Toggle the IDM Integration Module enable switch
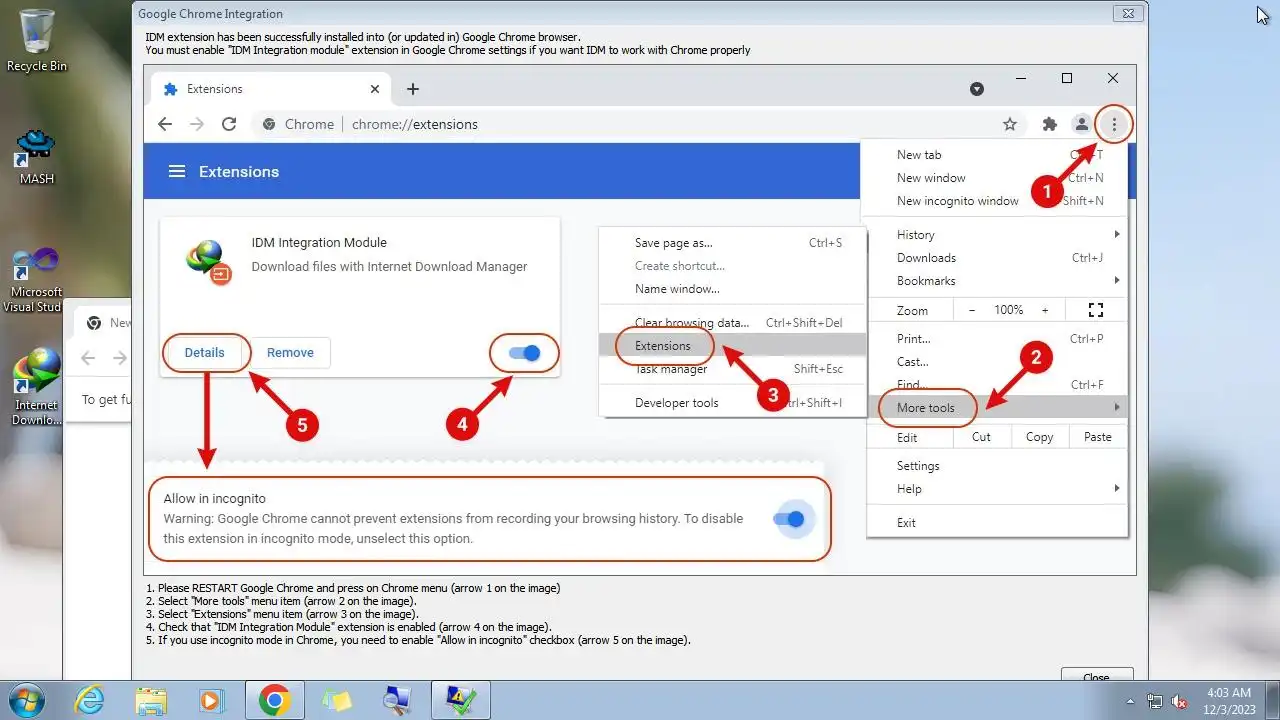Image resolution: width=1280 pixels, height=720 pixels. pyautogui.click(x=524, y=352)
